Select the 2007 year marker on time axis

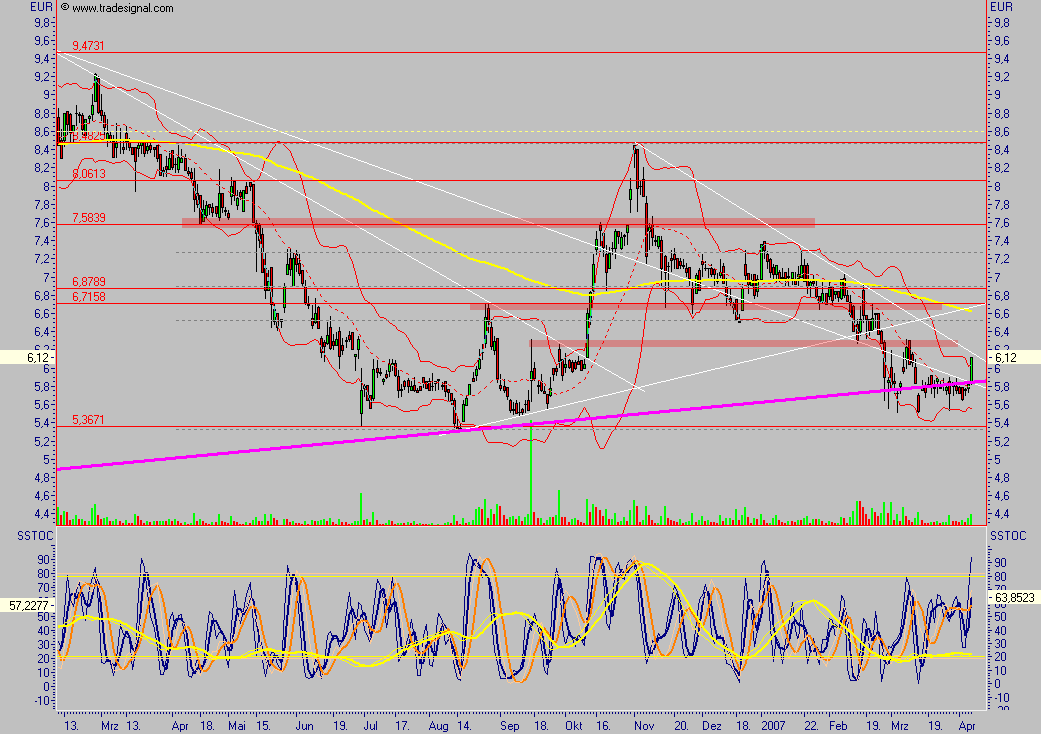click(774, 726)
